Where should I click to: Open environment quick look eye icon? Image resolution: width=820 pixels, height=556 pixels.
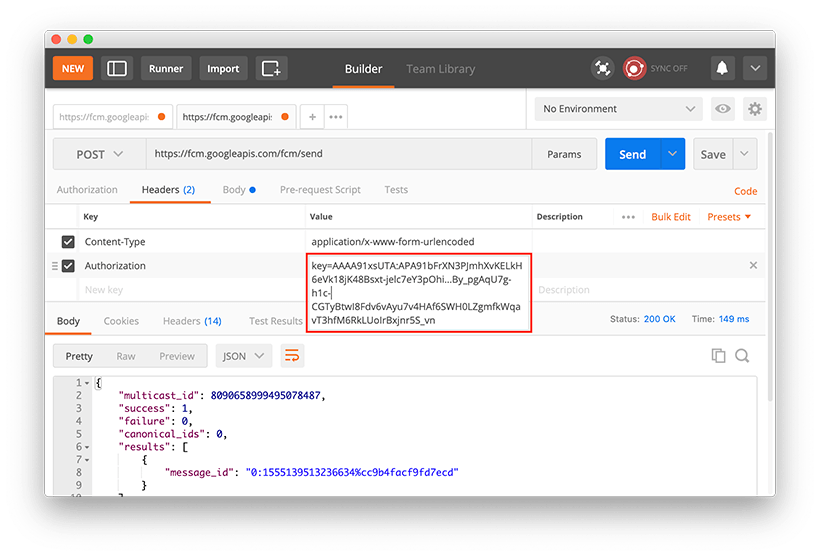[x=723, y=109]
